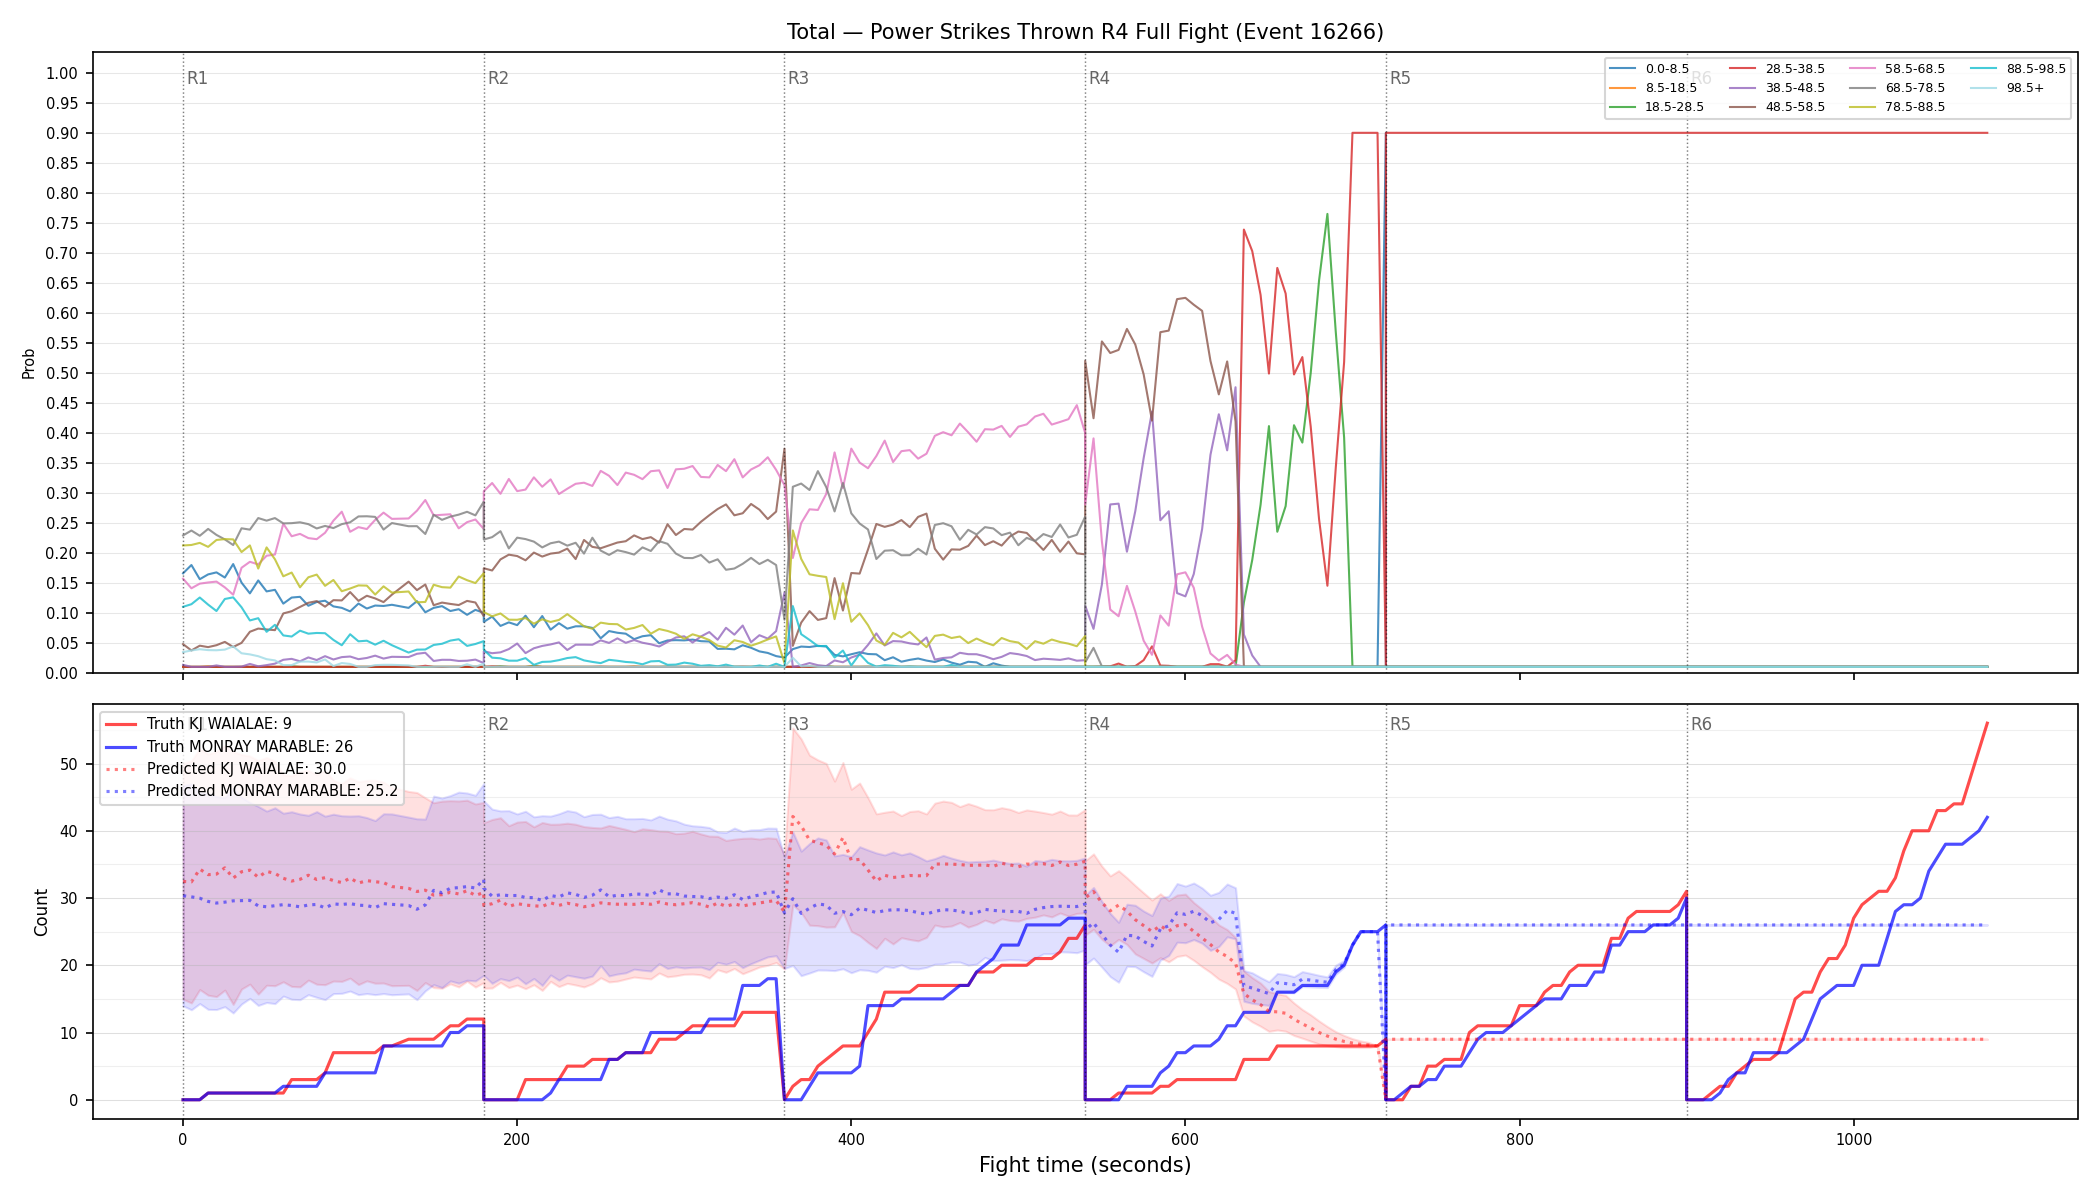Click the 'Fight time (seconds)' x-axis label
The image size is (2100, 1200).
[x=1085, y=1165]
